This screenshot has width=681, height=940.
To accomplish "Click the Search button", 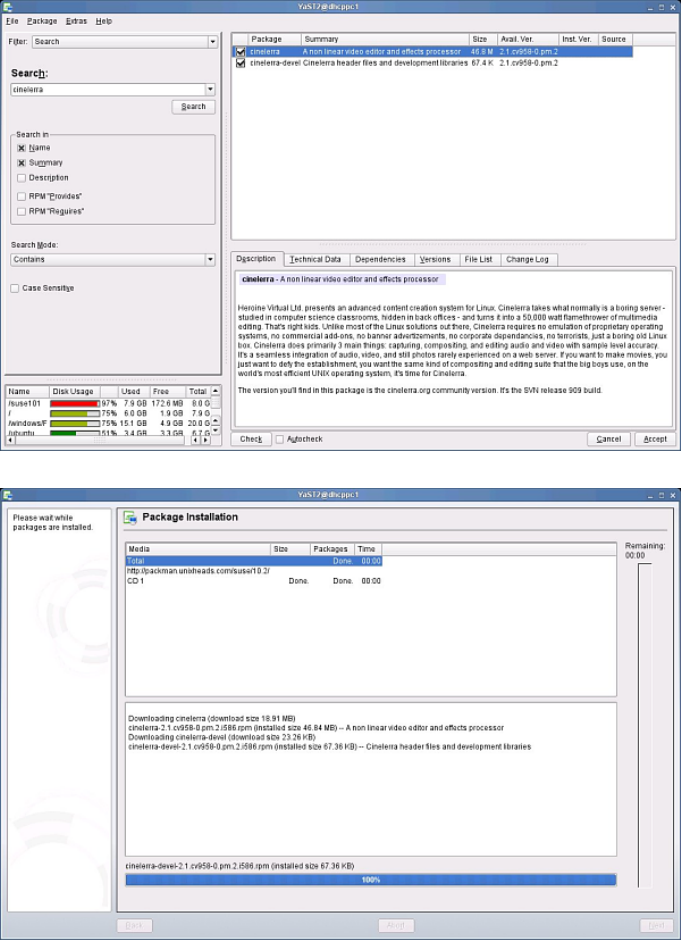I will (193, 107).
